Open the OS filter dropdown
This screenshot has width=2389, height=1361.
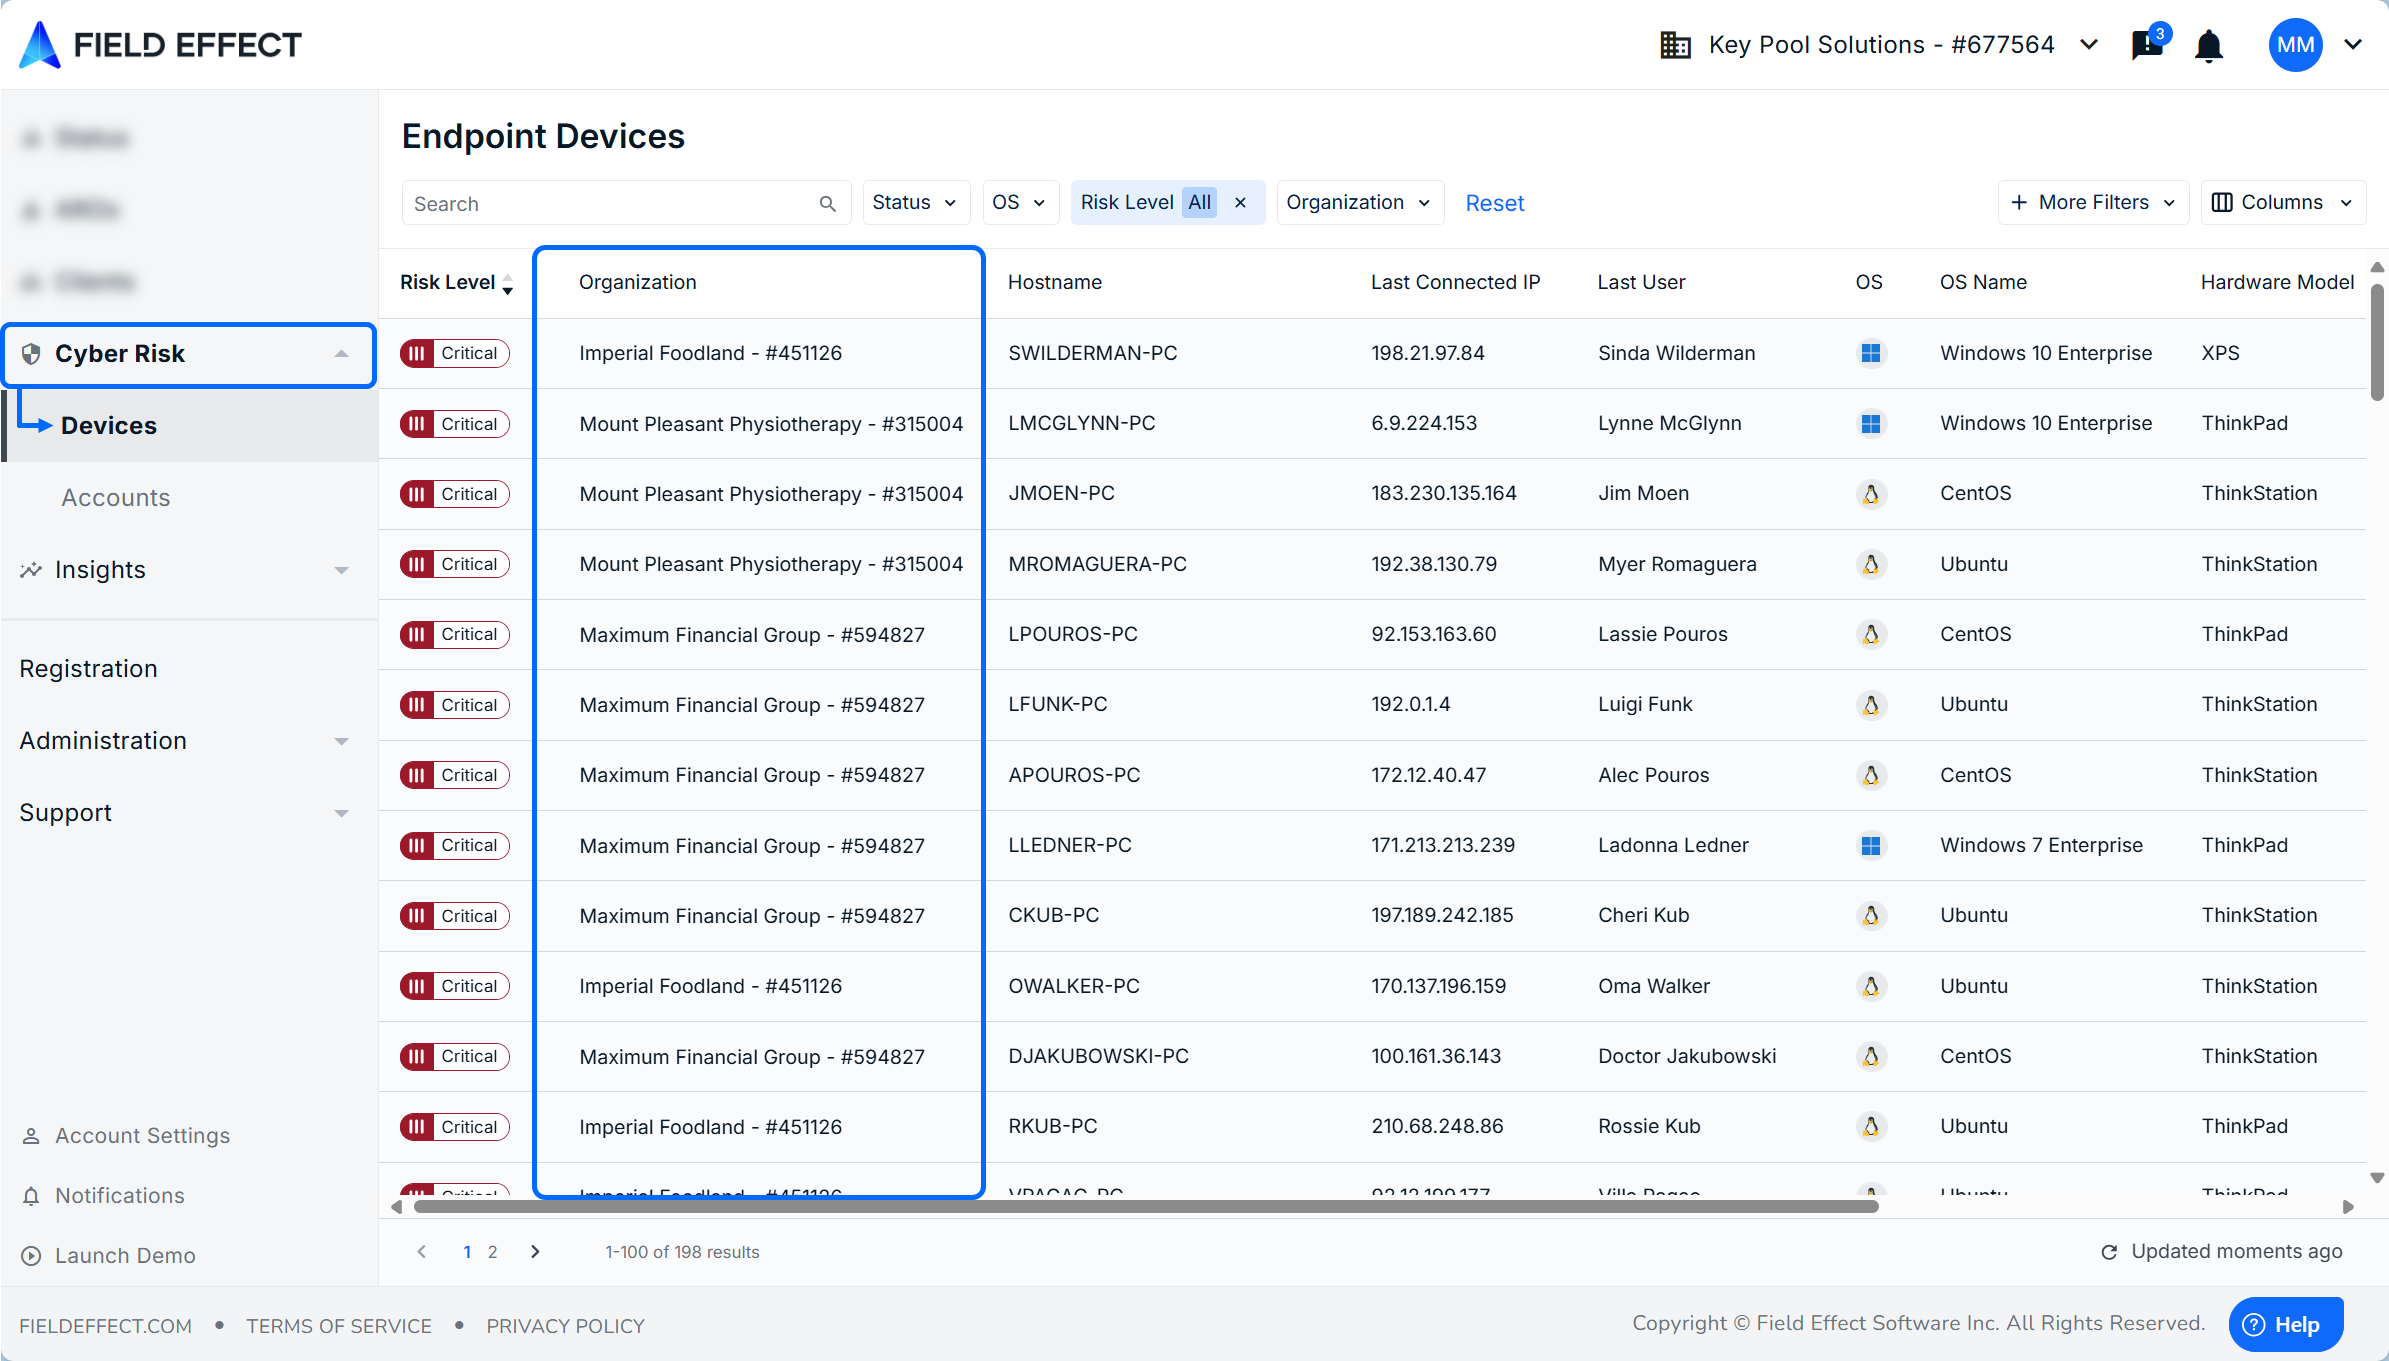pos(1018,203)
